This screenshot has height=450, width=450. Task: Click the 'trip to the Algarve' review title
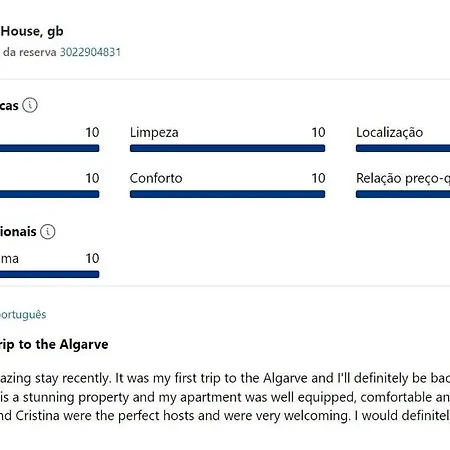pyautogui.click(x=54, y=344)
